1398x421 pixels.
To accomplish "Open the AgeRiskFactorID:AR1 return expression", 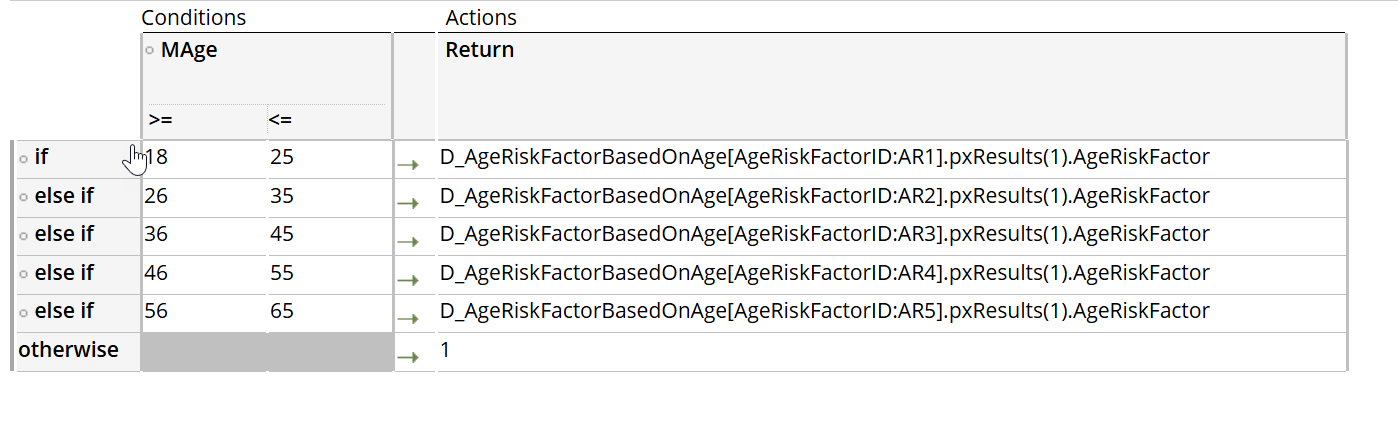I will point(824,157).
